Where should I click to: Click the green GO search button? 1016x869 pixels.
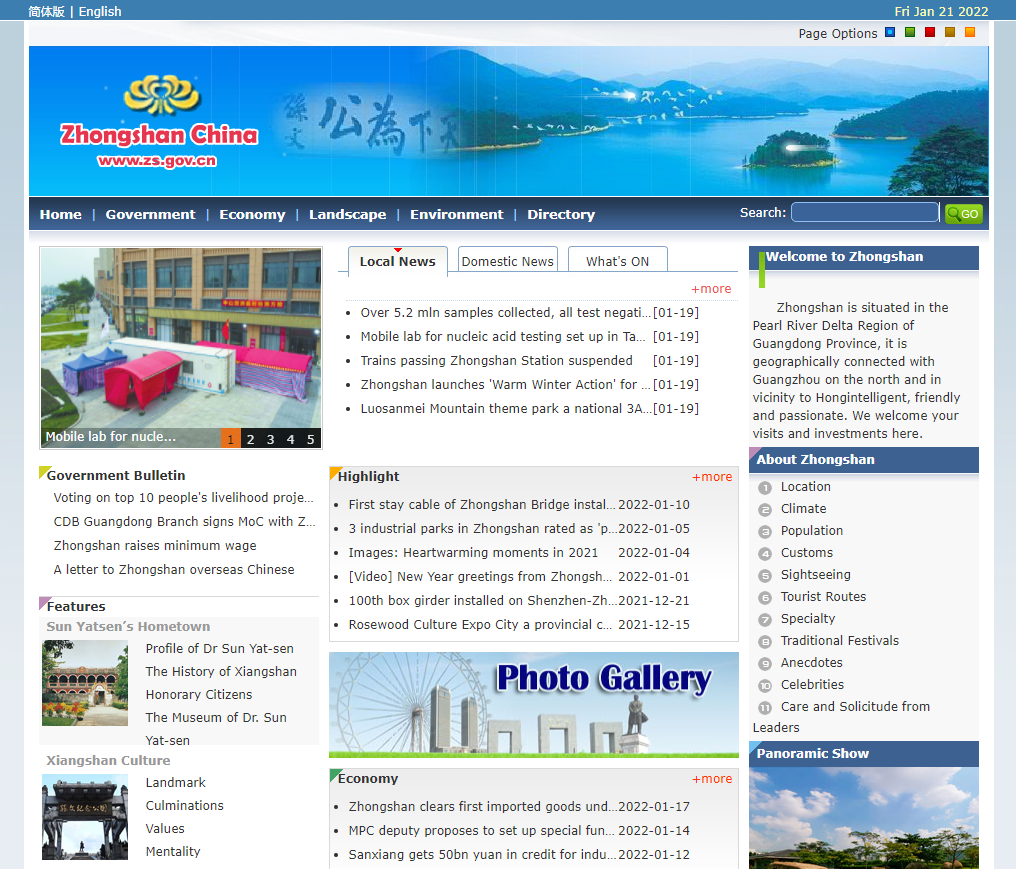coord(964,214)
